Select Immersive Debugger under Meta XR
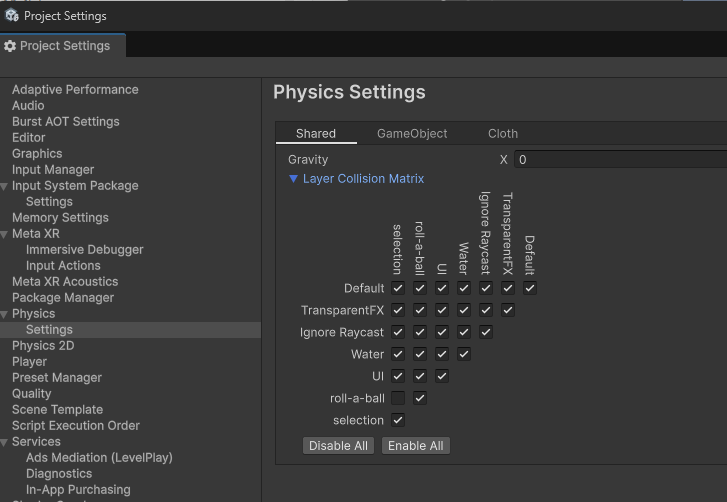 pos(84,249)
